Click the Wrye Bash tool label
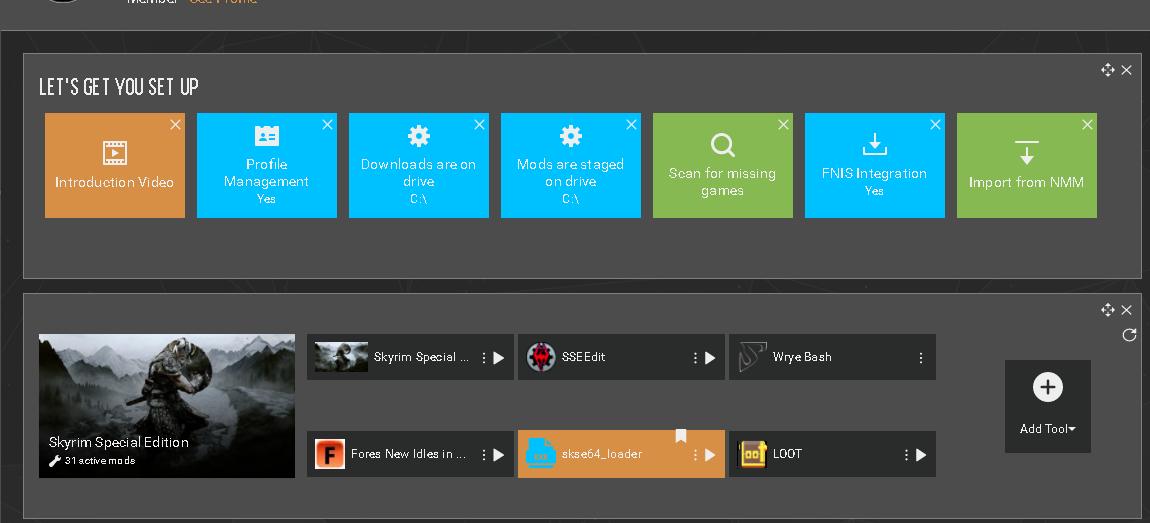This screenshot has width=1150, height=523. 802,357
